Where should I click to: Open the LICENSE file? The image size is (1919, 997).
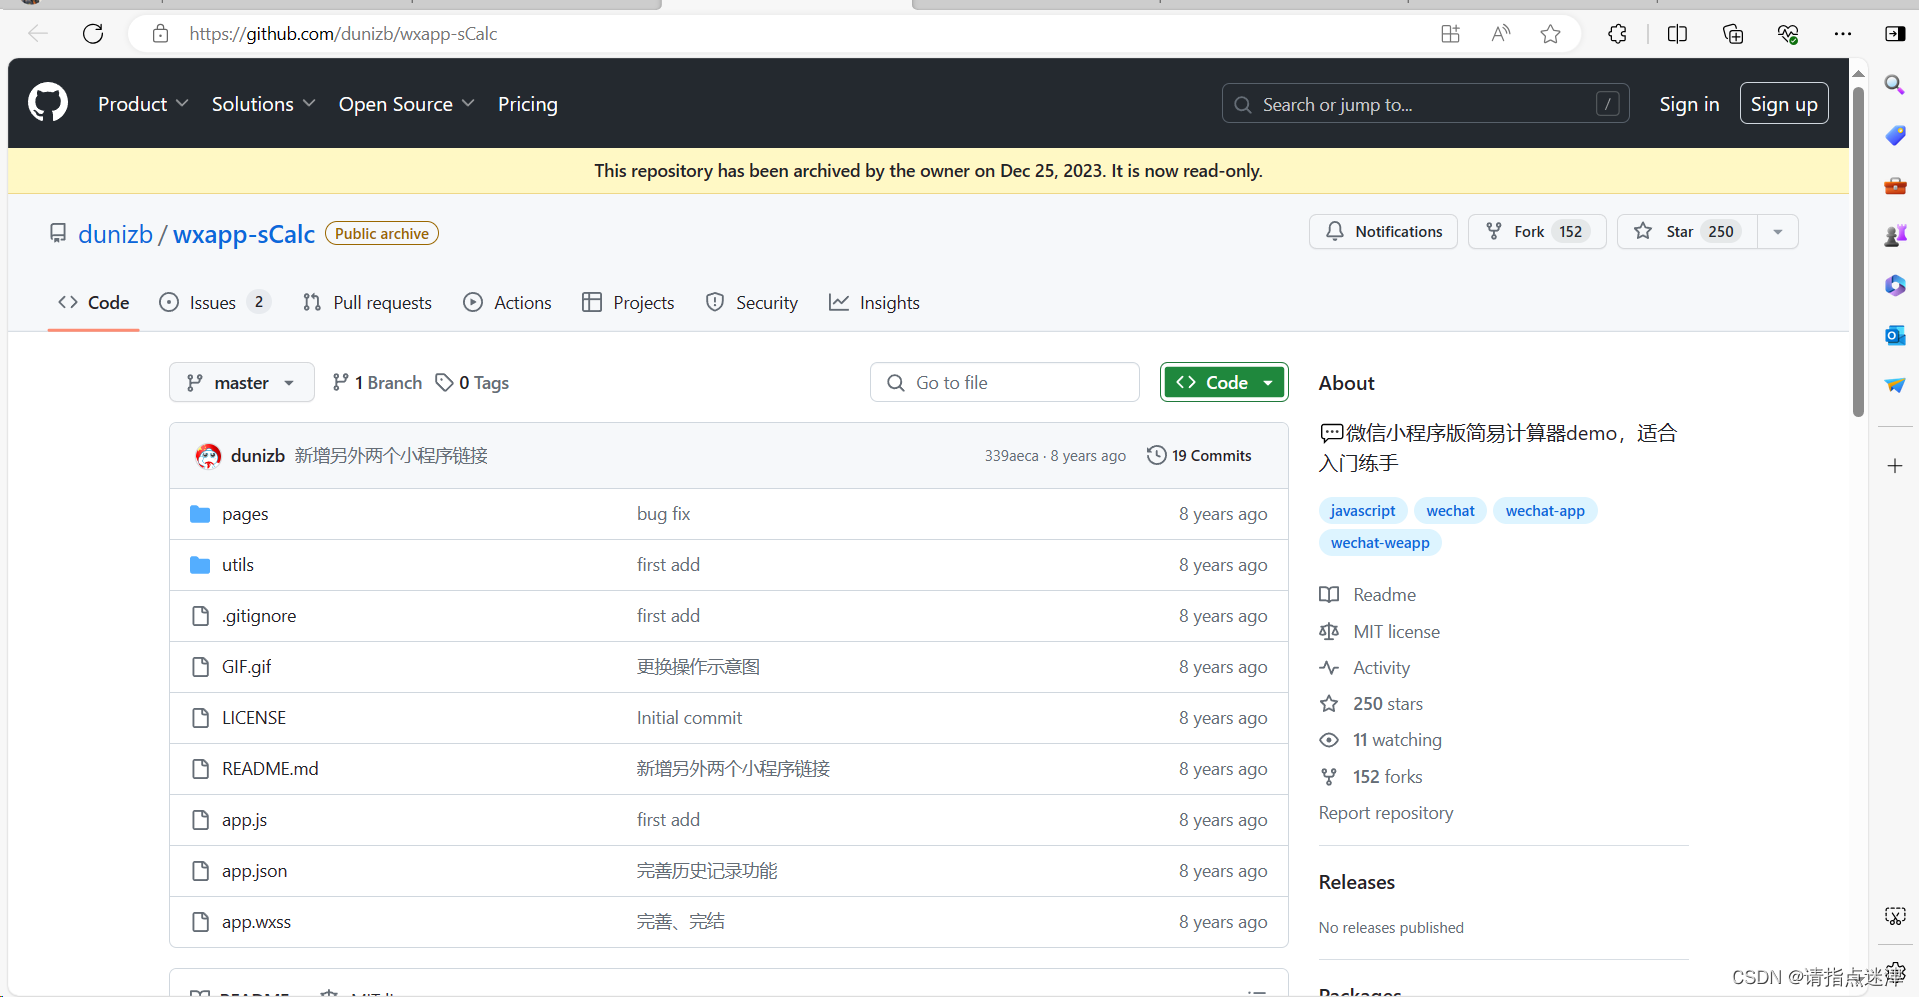click(254, 718)
